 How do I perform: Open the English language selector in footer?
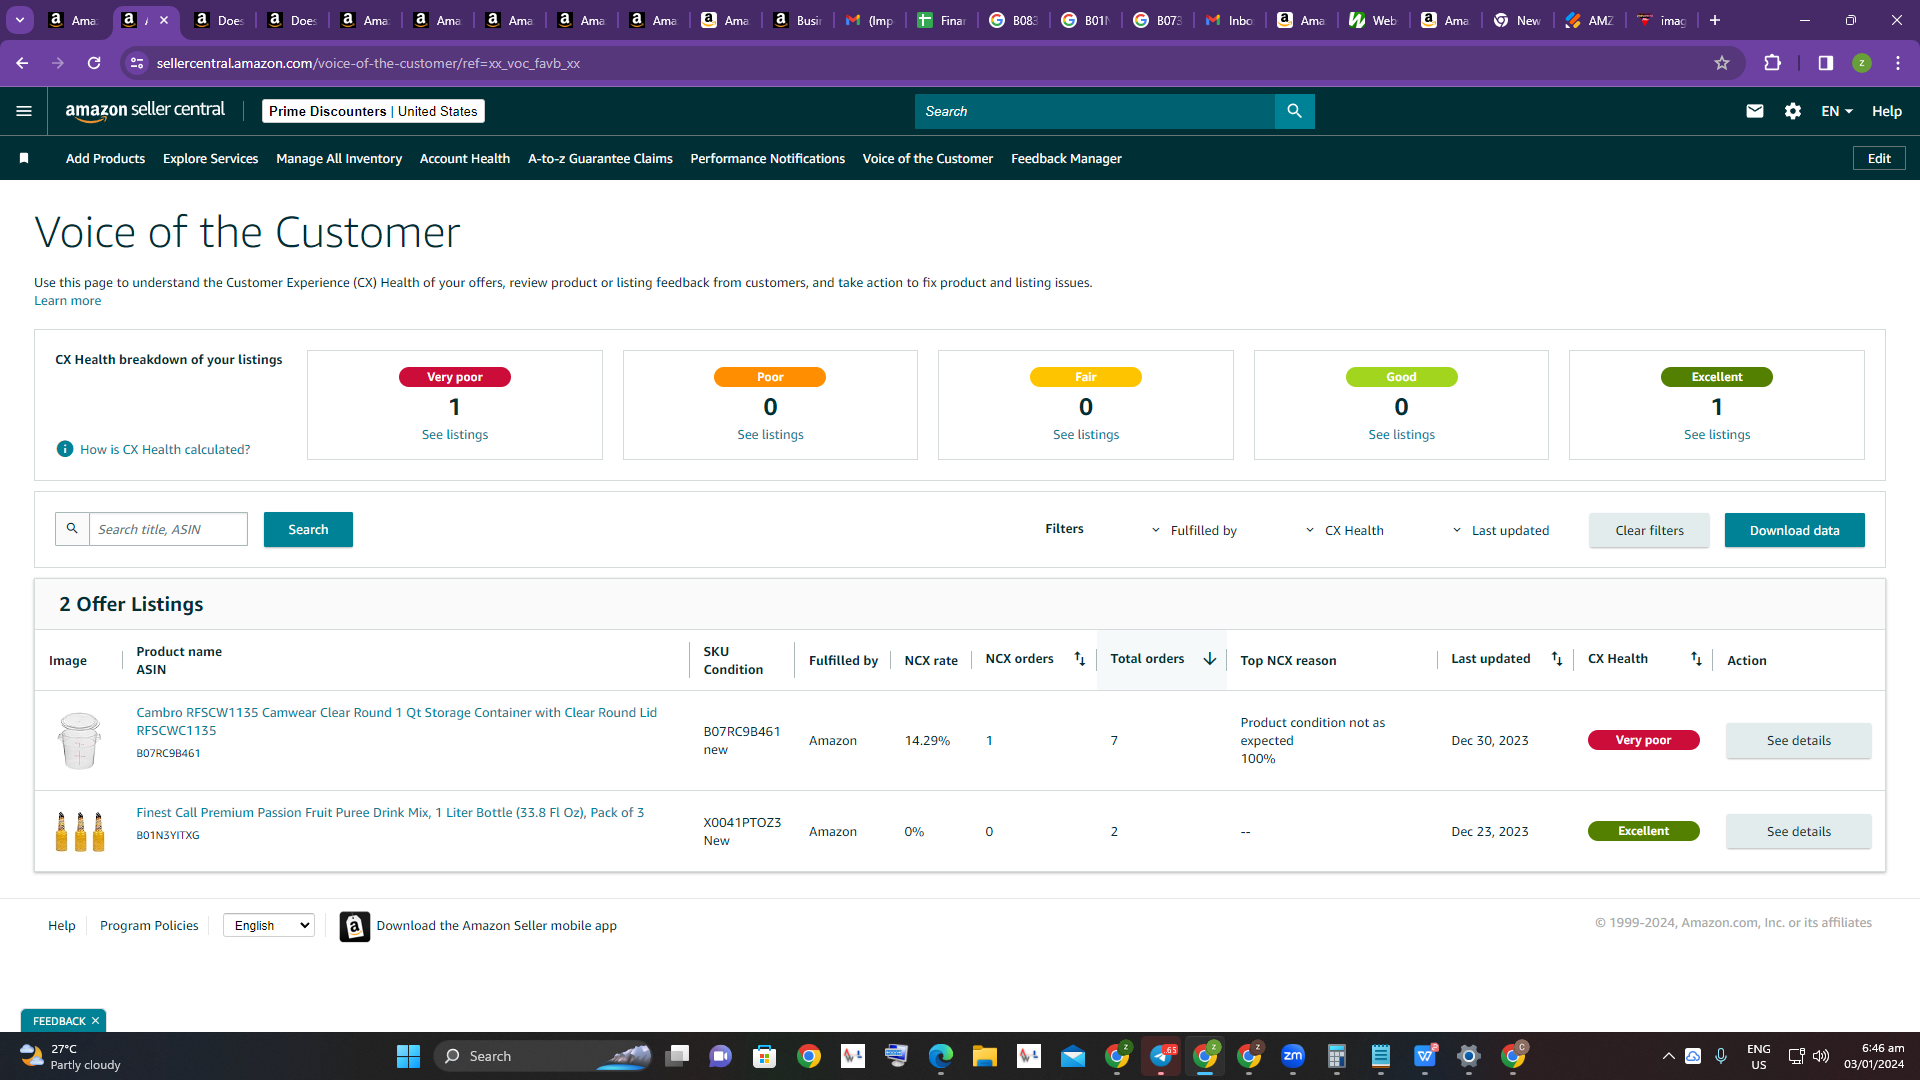[x=269, y=926]
